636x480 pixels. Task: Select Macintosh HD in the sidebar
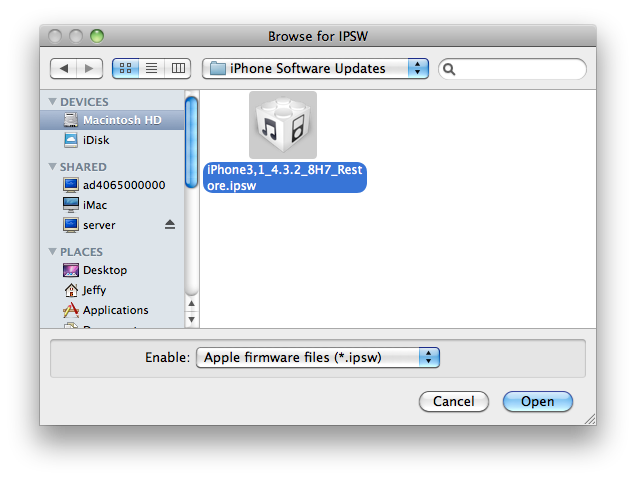112,120
